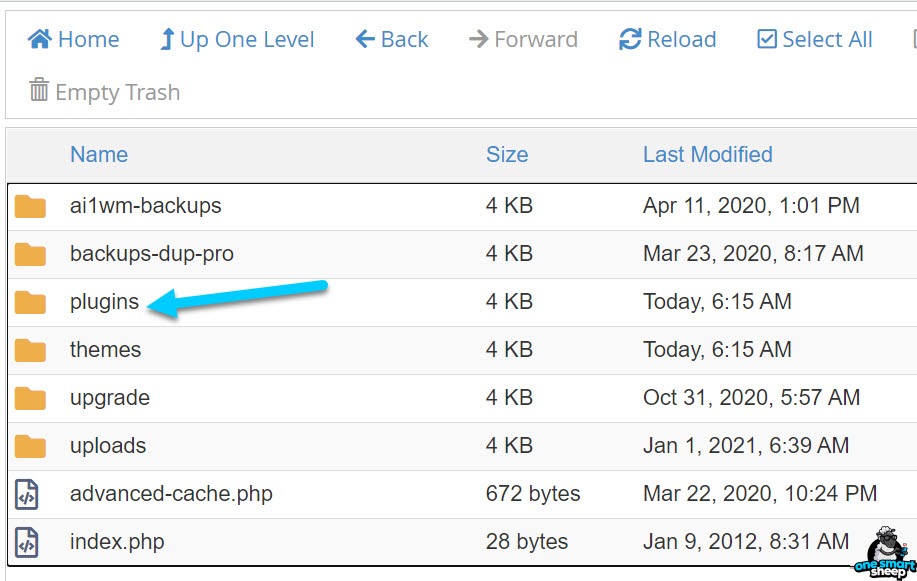Click the 28 bytes size cell
917x581 pixels.
pos(527,542)
